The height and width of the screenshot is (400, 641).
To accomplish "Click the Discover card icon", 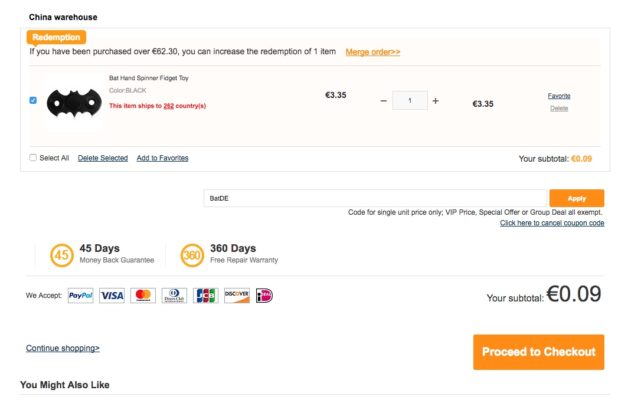I will [237, 295].
